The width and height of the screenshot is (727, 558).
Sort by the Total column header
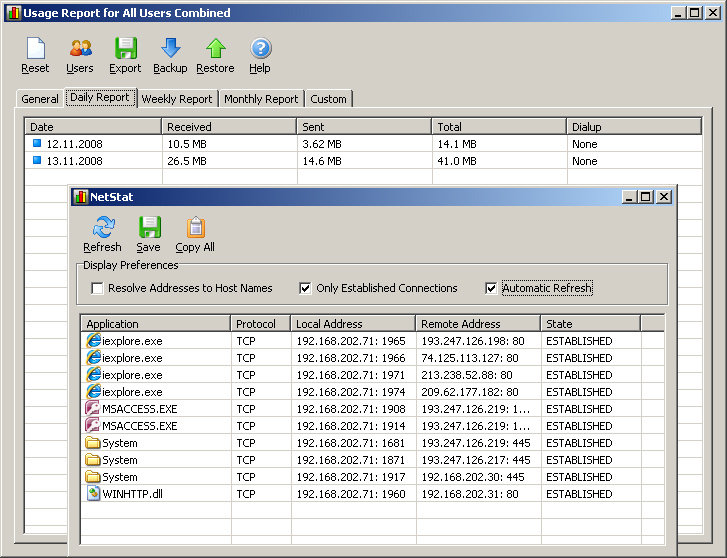click(499, 127)
